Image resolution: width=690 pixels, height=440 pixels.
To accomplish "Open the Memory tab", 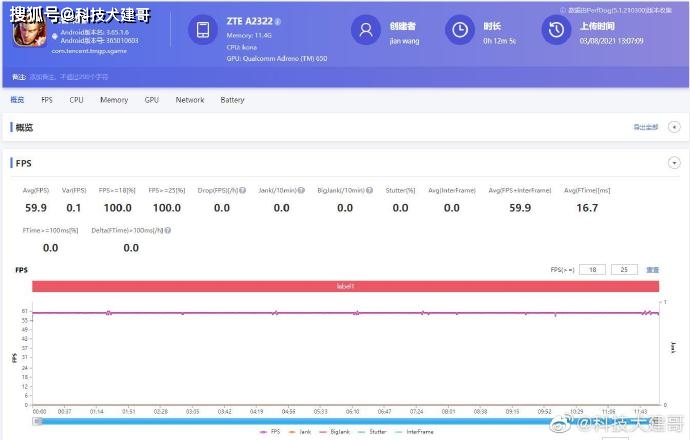I will tap(113, 100).
